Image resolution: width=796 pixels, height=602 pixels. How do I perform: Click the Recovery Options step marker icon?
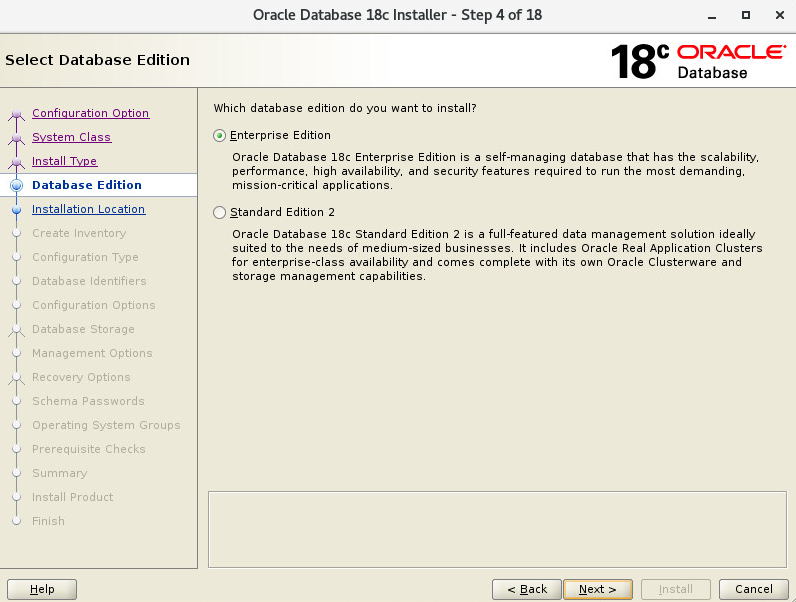coord(16,379)
